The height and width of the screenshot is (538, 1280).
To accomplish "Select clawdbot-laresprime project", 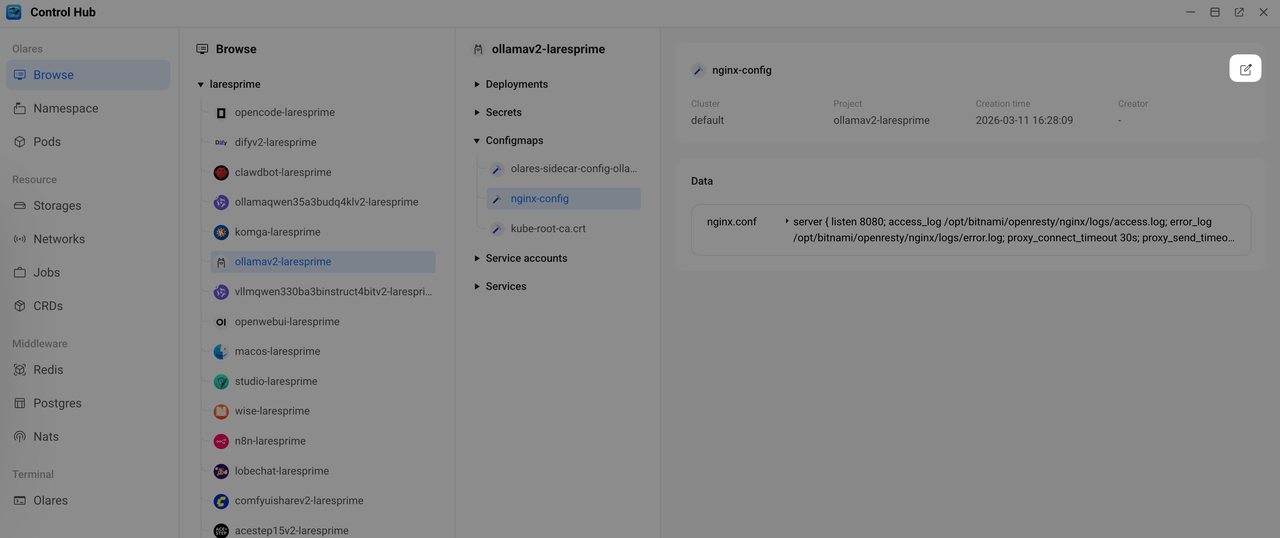I will 323,172.
